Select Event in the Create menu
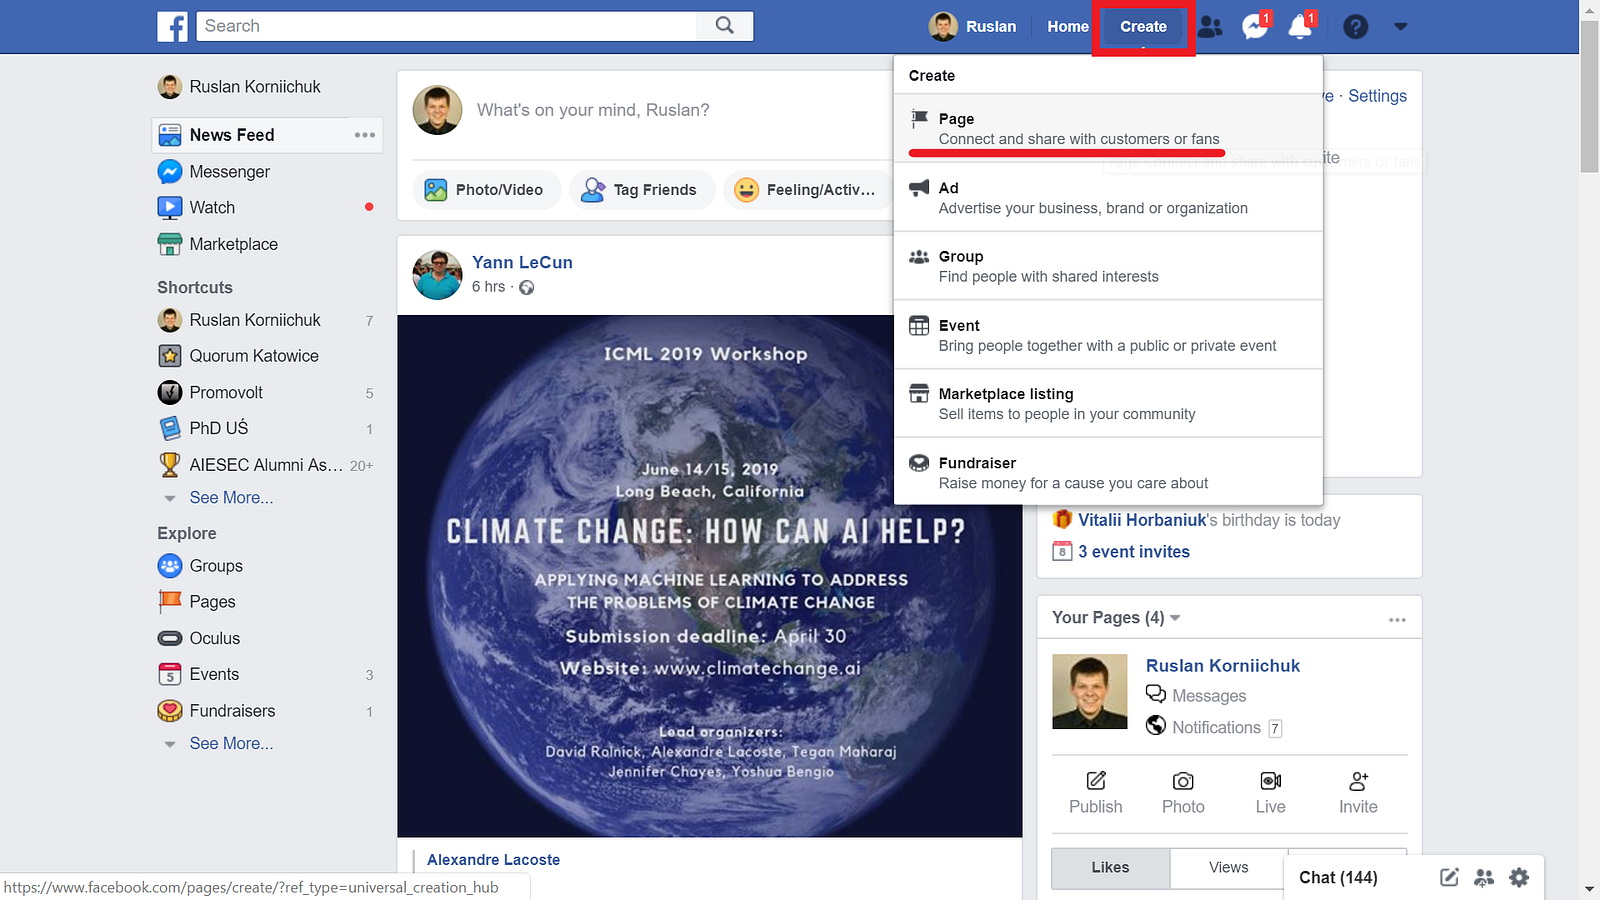Screen dimensions: 1600x900 click(x=1108, y=335)
